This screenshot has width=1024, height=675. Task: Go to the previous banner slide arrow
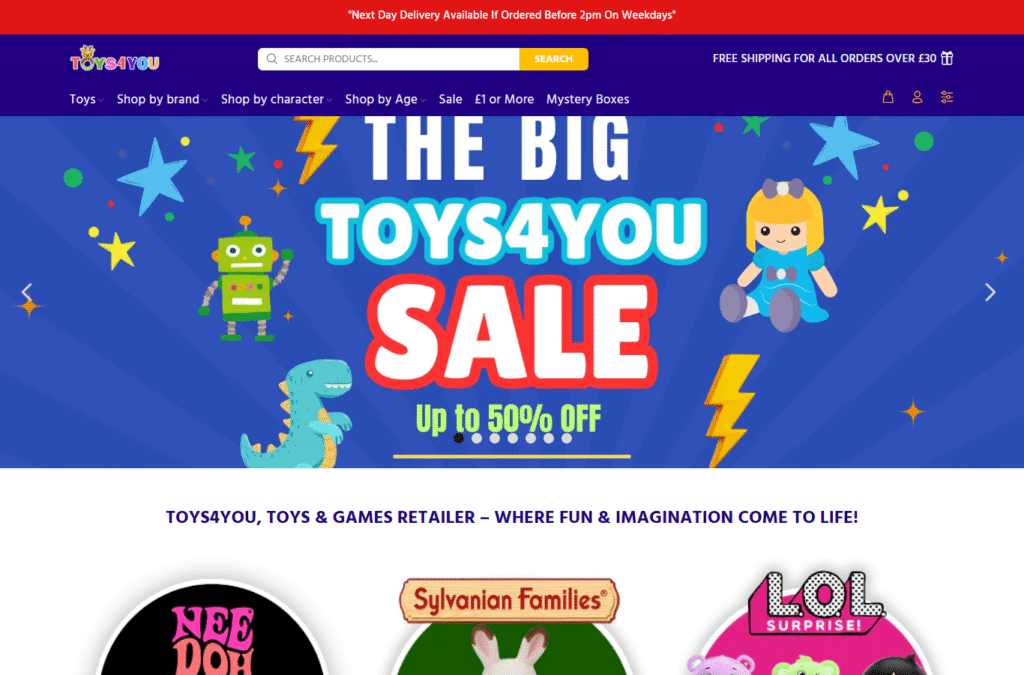click(27, 292)
